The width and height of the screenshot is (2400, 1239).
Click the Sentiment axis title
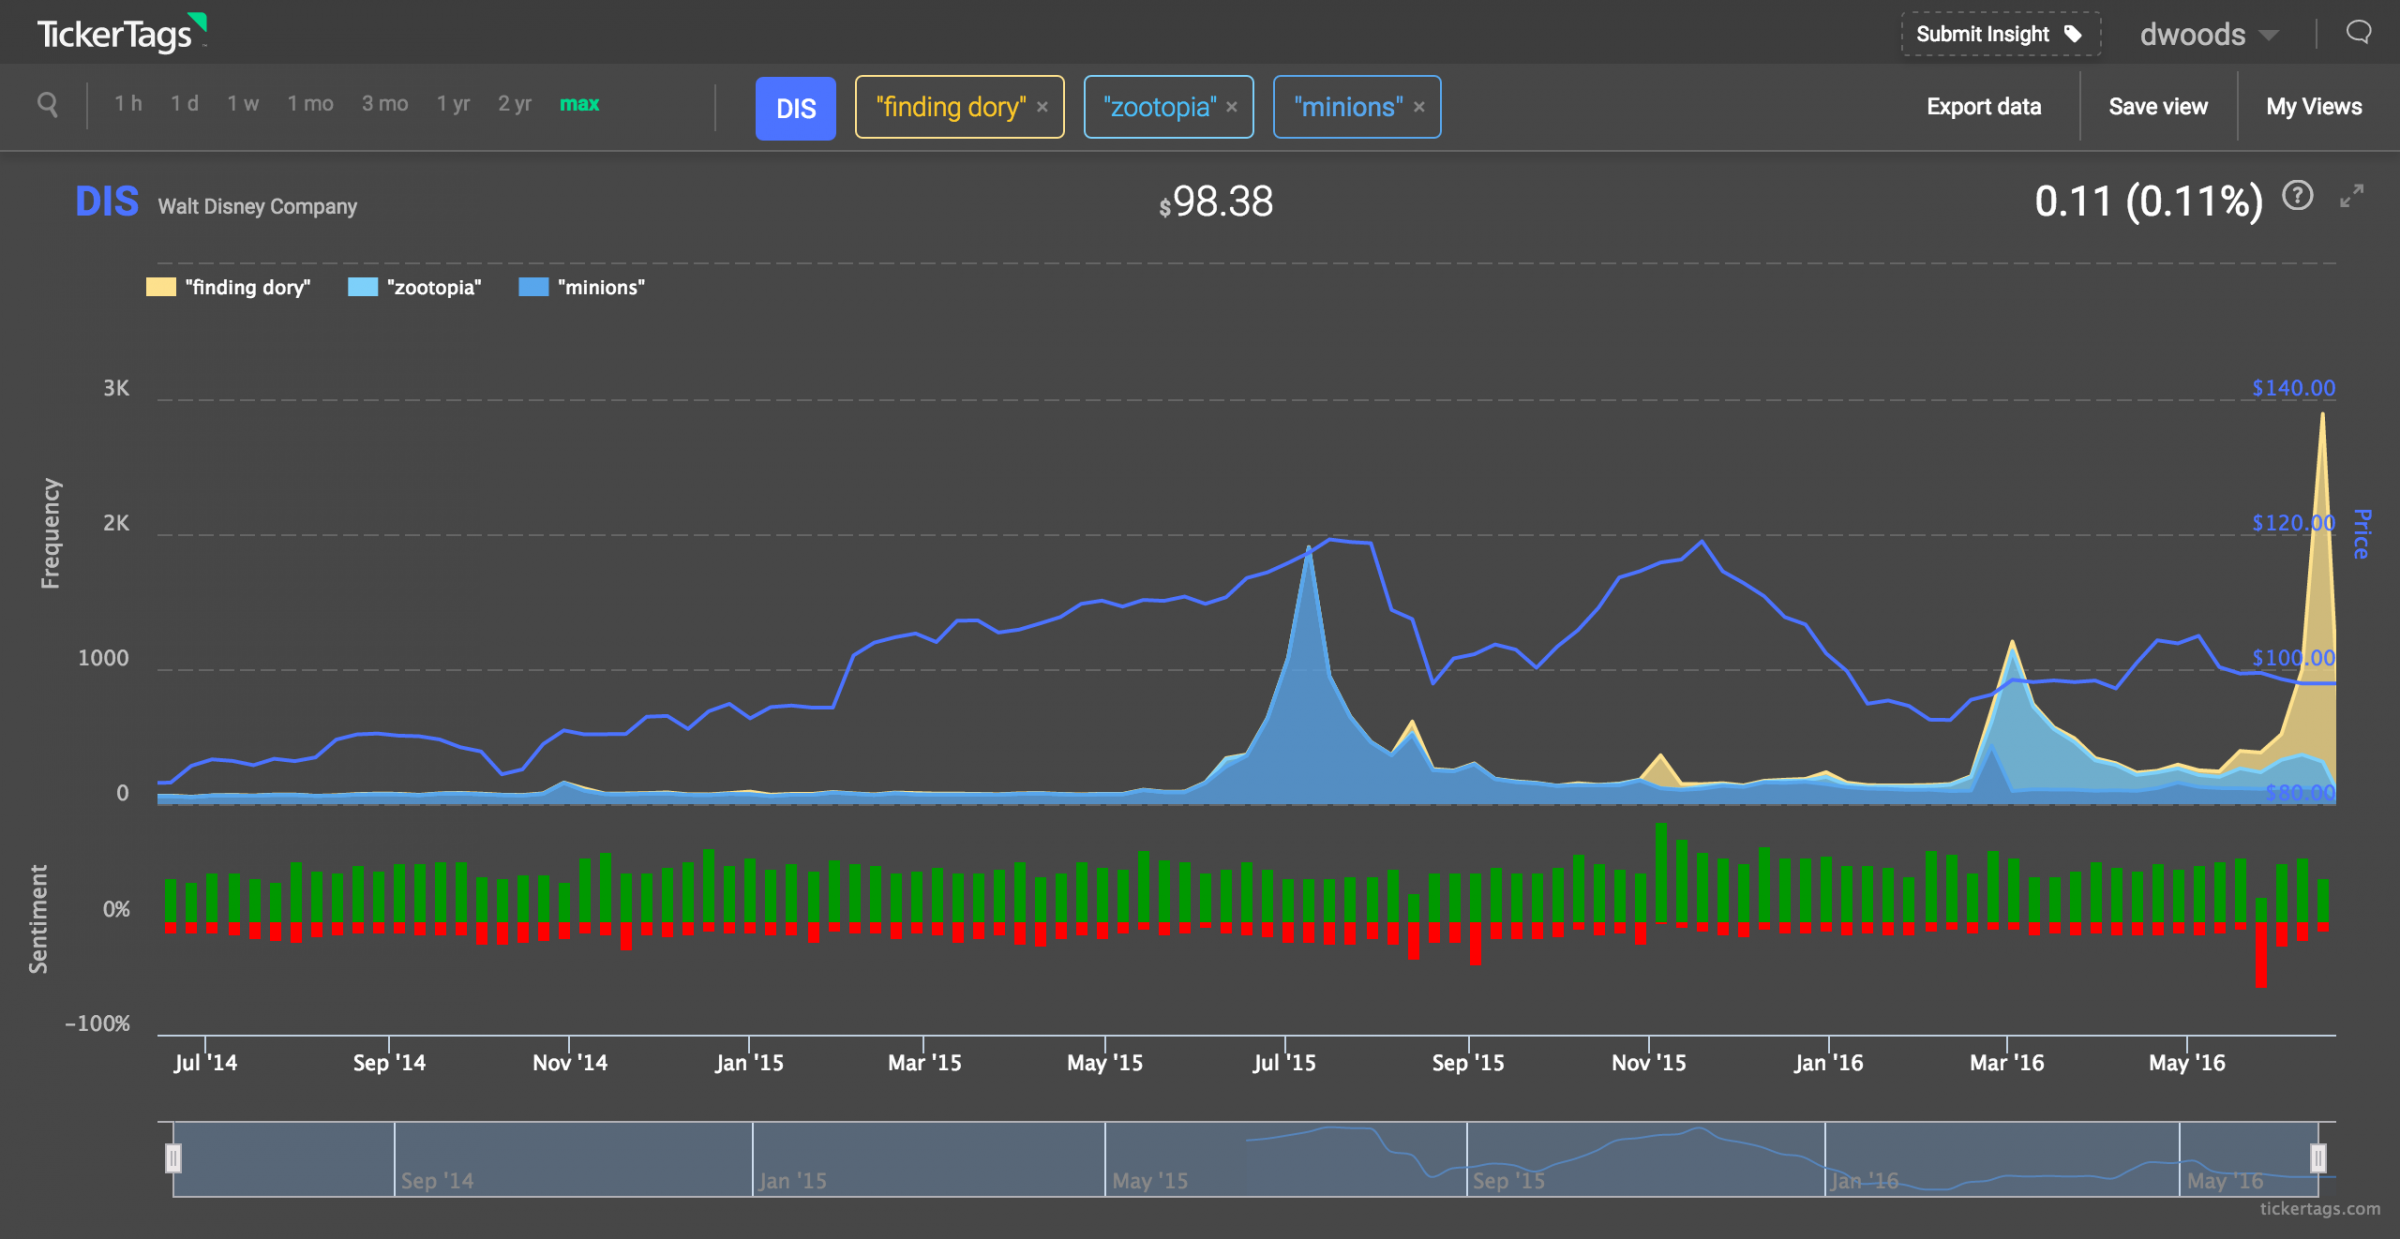[38, 919]
